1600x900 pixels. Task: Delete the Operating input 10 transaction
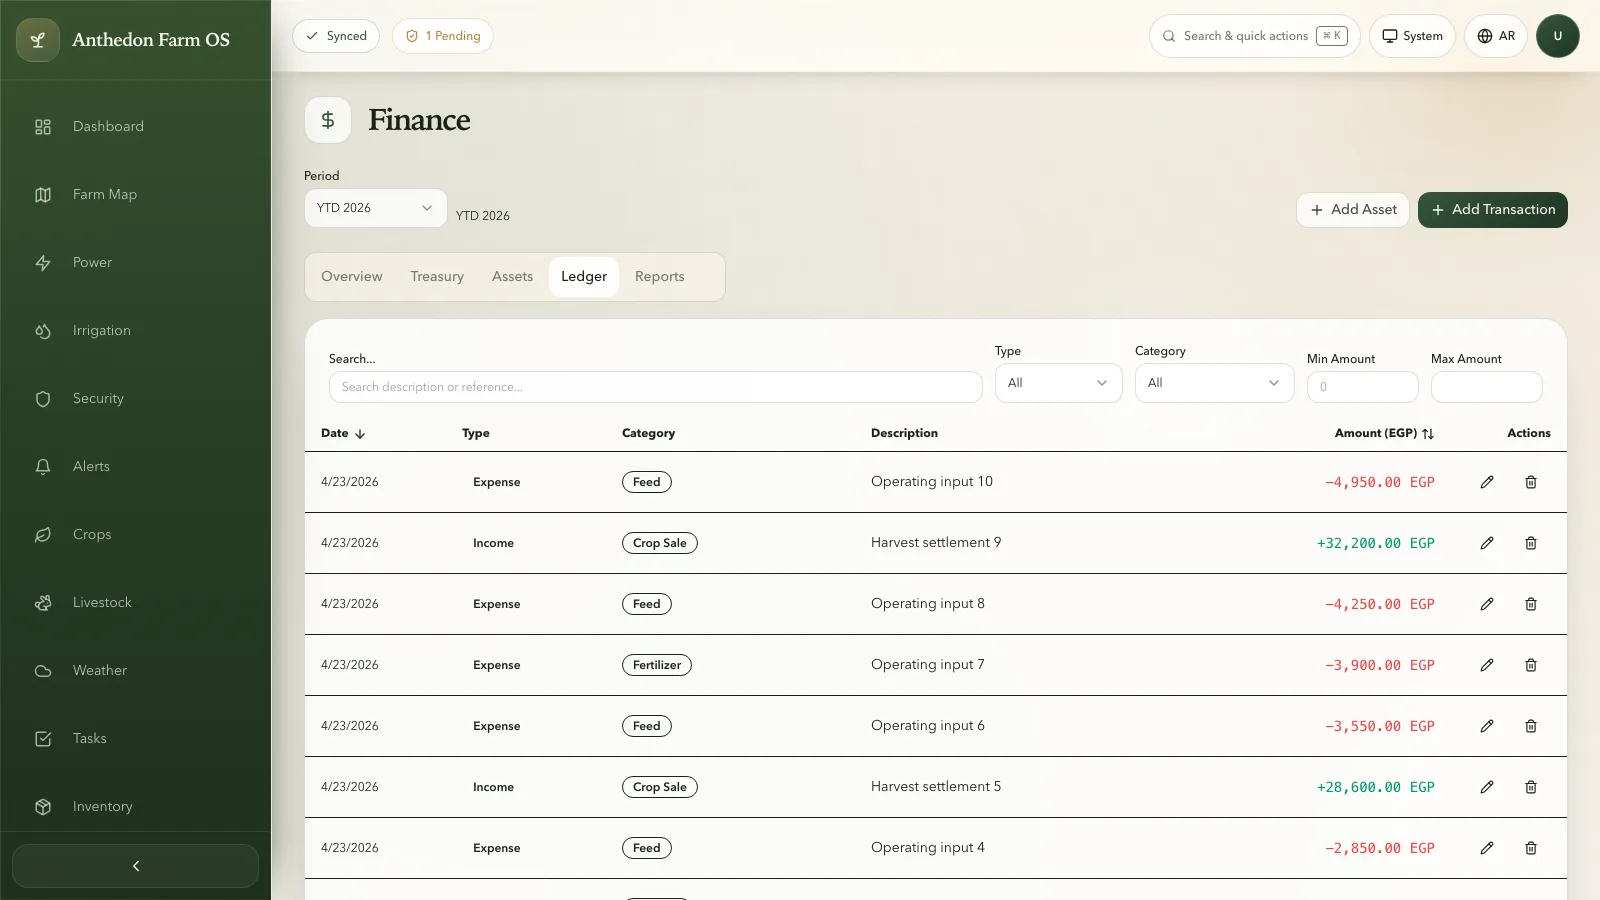[x=1531, y=482]
